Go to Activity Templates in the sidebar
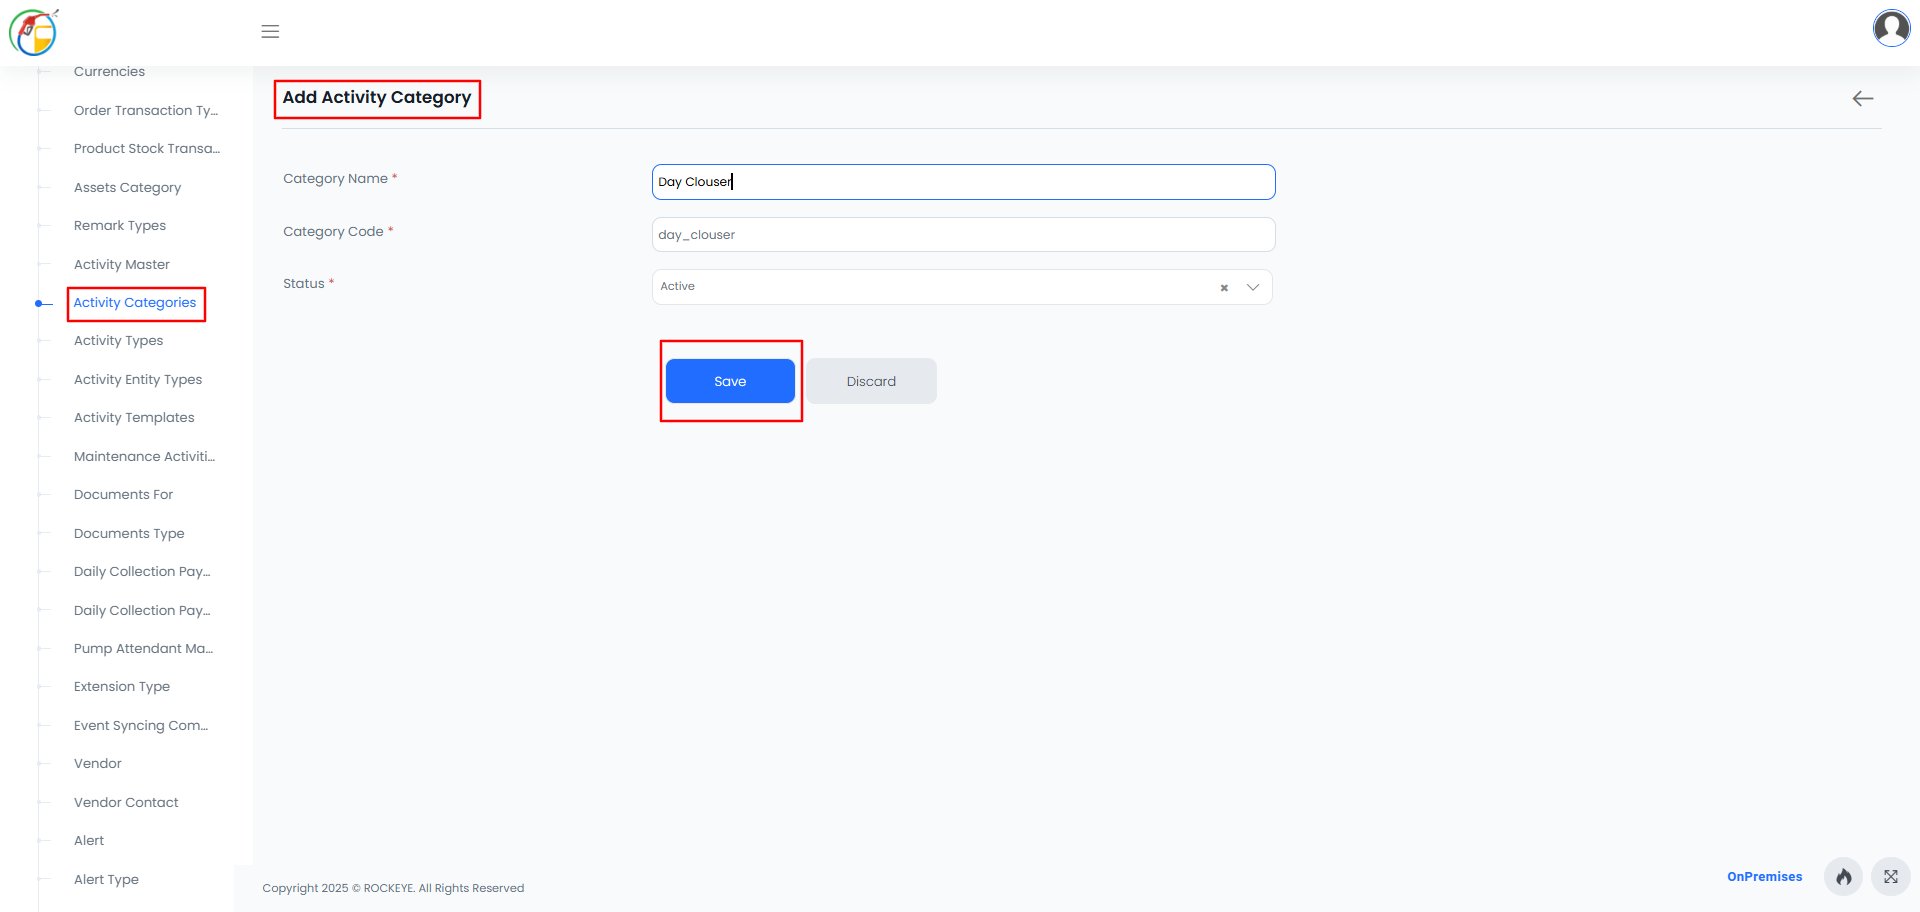 134,418
